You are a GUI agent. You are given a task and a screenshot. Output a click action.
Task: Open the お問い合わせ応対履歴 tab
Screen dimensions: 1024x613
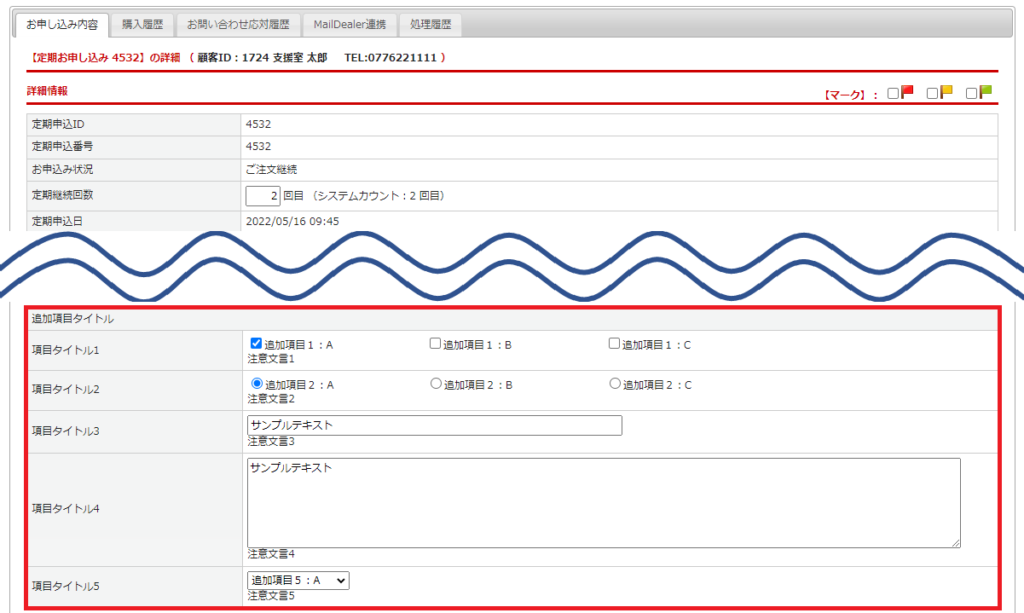click(x=238, y=24)
